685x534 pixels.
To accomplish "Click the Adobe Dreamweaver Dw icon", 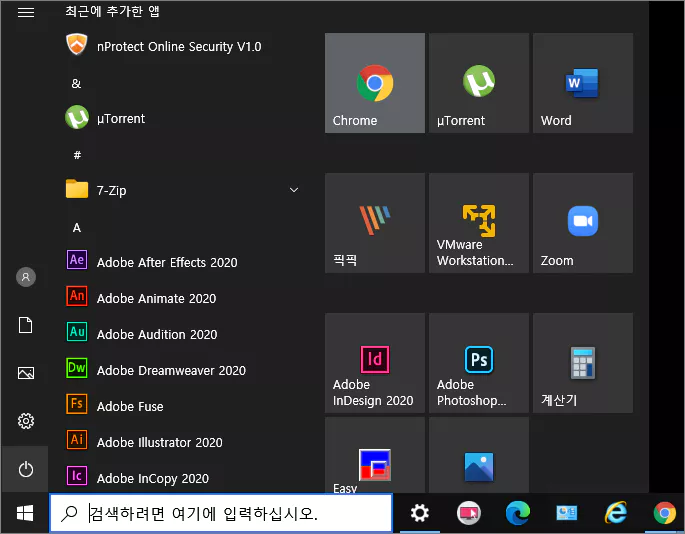I will 77,368.
